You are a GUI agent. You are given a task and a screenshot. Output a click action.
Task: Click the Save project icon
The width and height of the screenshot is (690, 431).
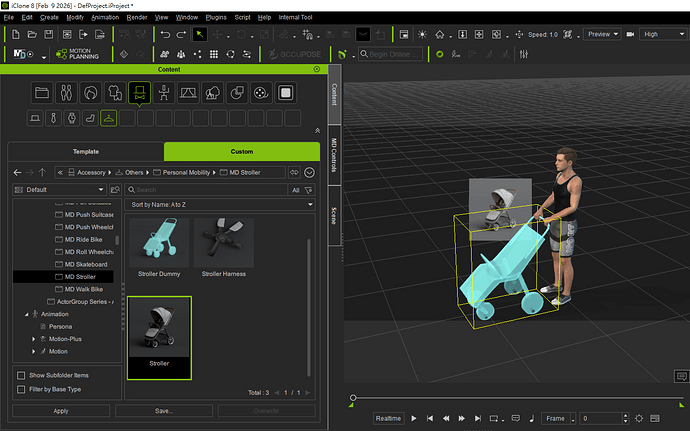tap(48, 34)
